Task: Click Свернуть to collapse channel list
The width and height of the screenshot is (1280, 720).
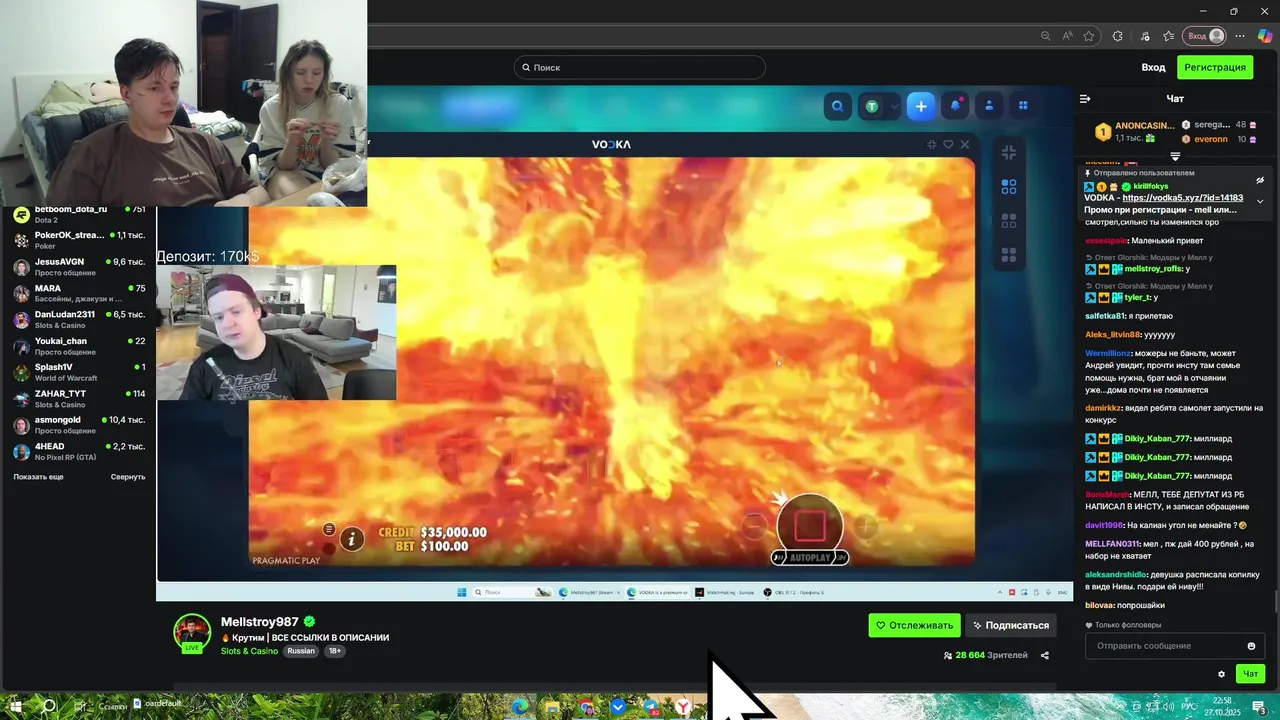Action: point(128,477)
